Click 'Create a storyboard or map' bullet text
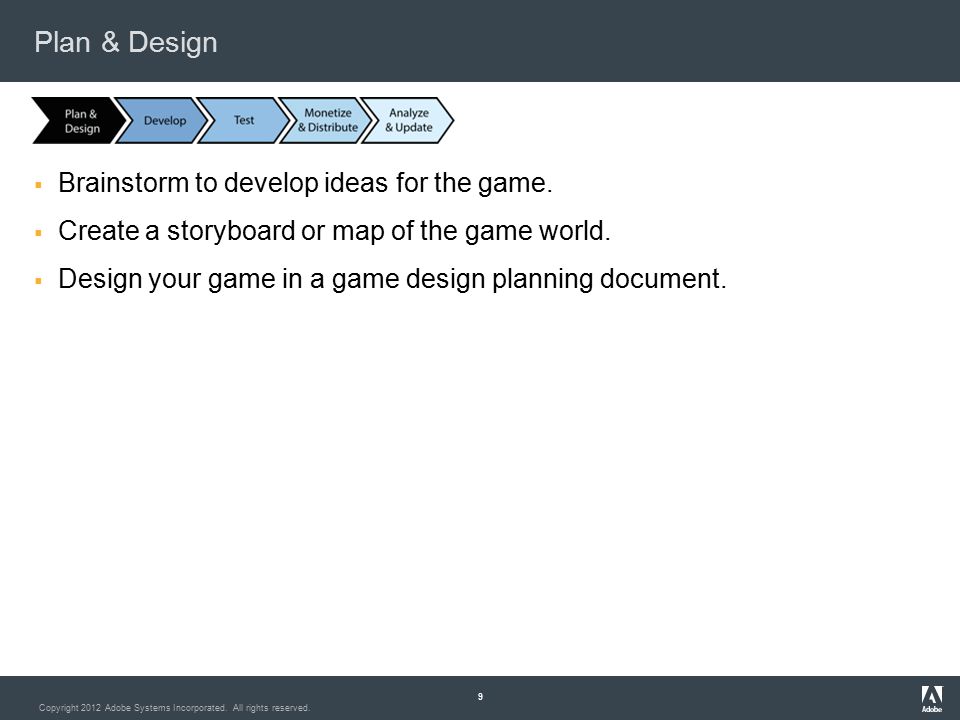This screenshot has height=720, width=960. (x=334, y=231)
